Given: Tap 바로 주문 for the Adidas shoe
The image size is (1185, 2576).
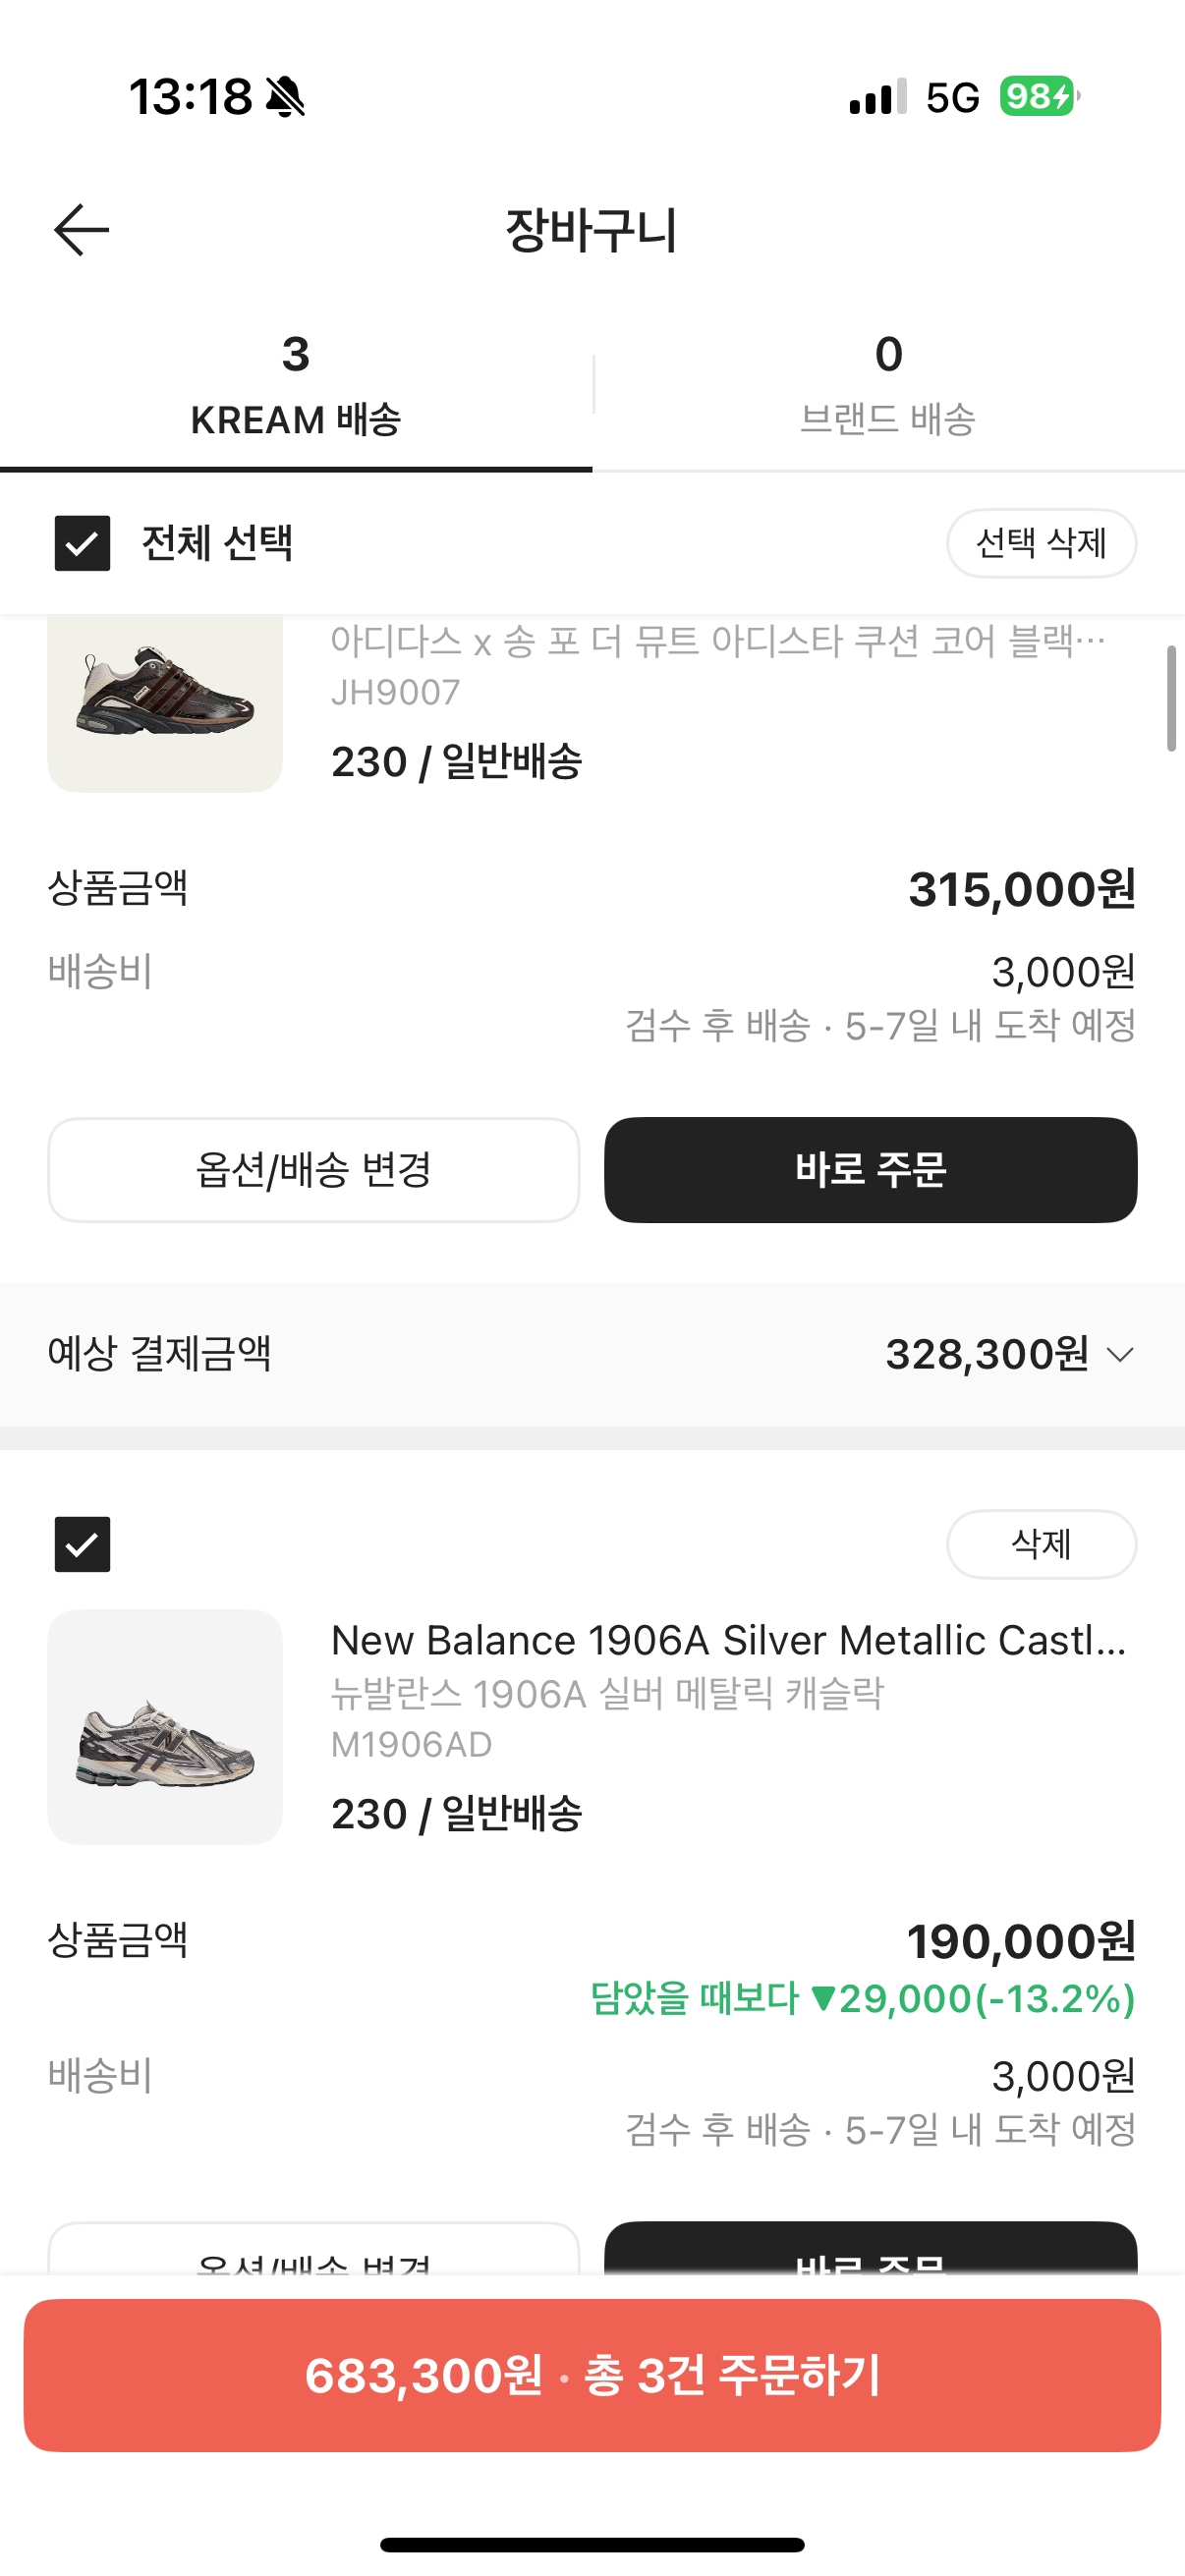Looking at the screenshot, I should coord(870,1169).
